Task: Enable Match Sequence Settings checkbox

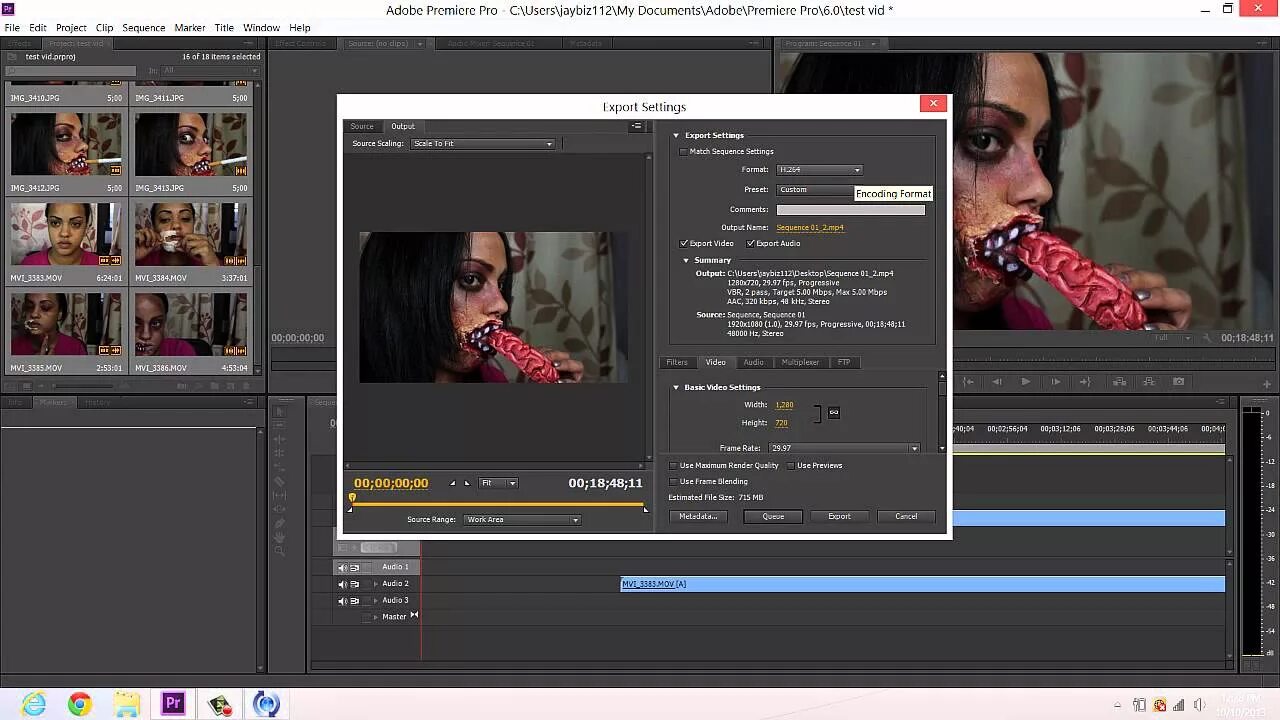Action: (x=684, y=152)
